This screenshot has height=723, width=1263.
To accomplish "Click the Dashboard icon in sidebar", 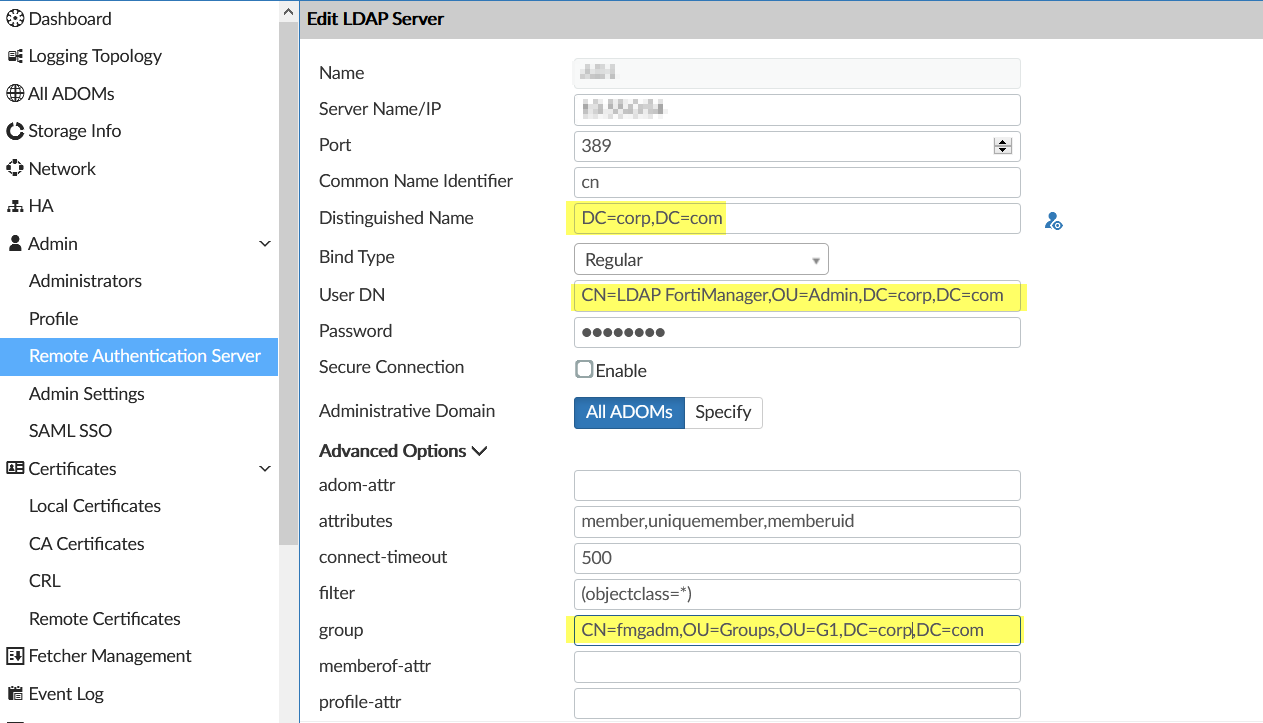I will point(15,19).
